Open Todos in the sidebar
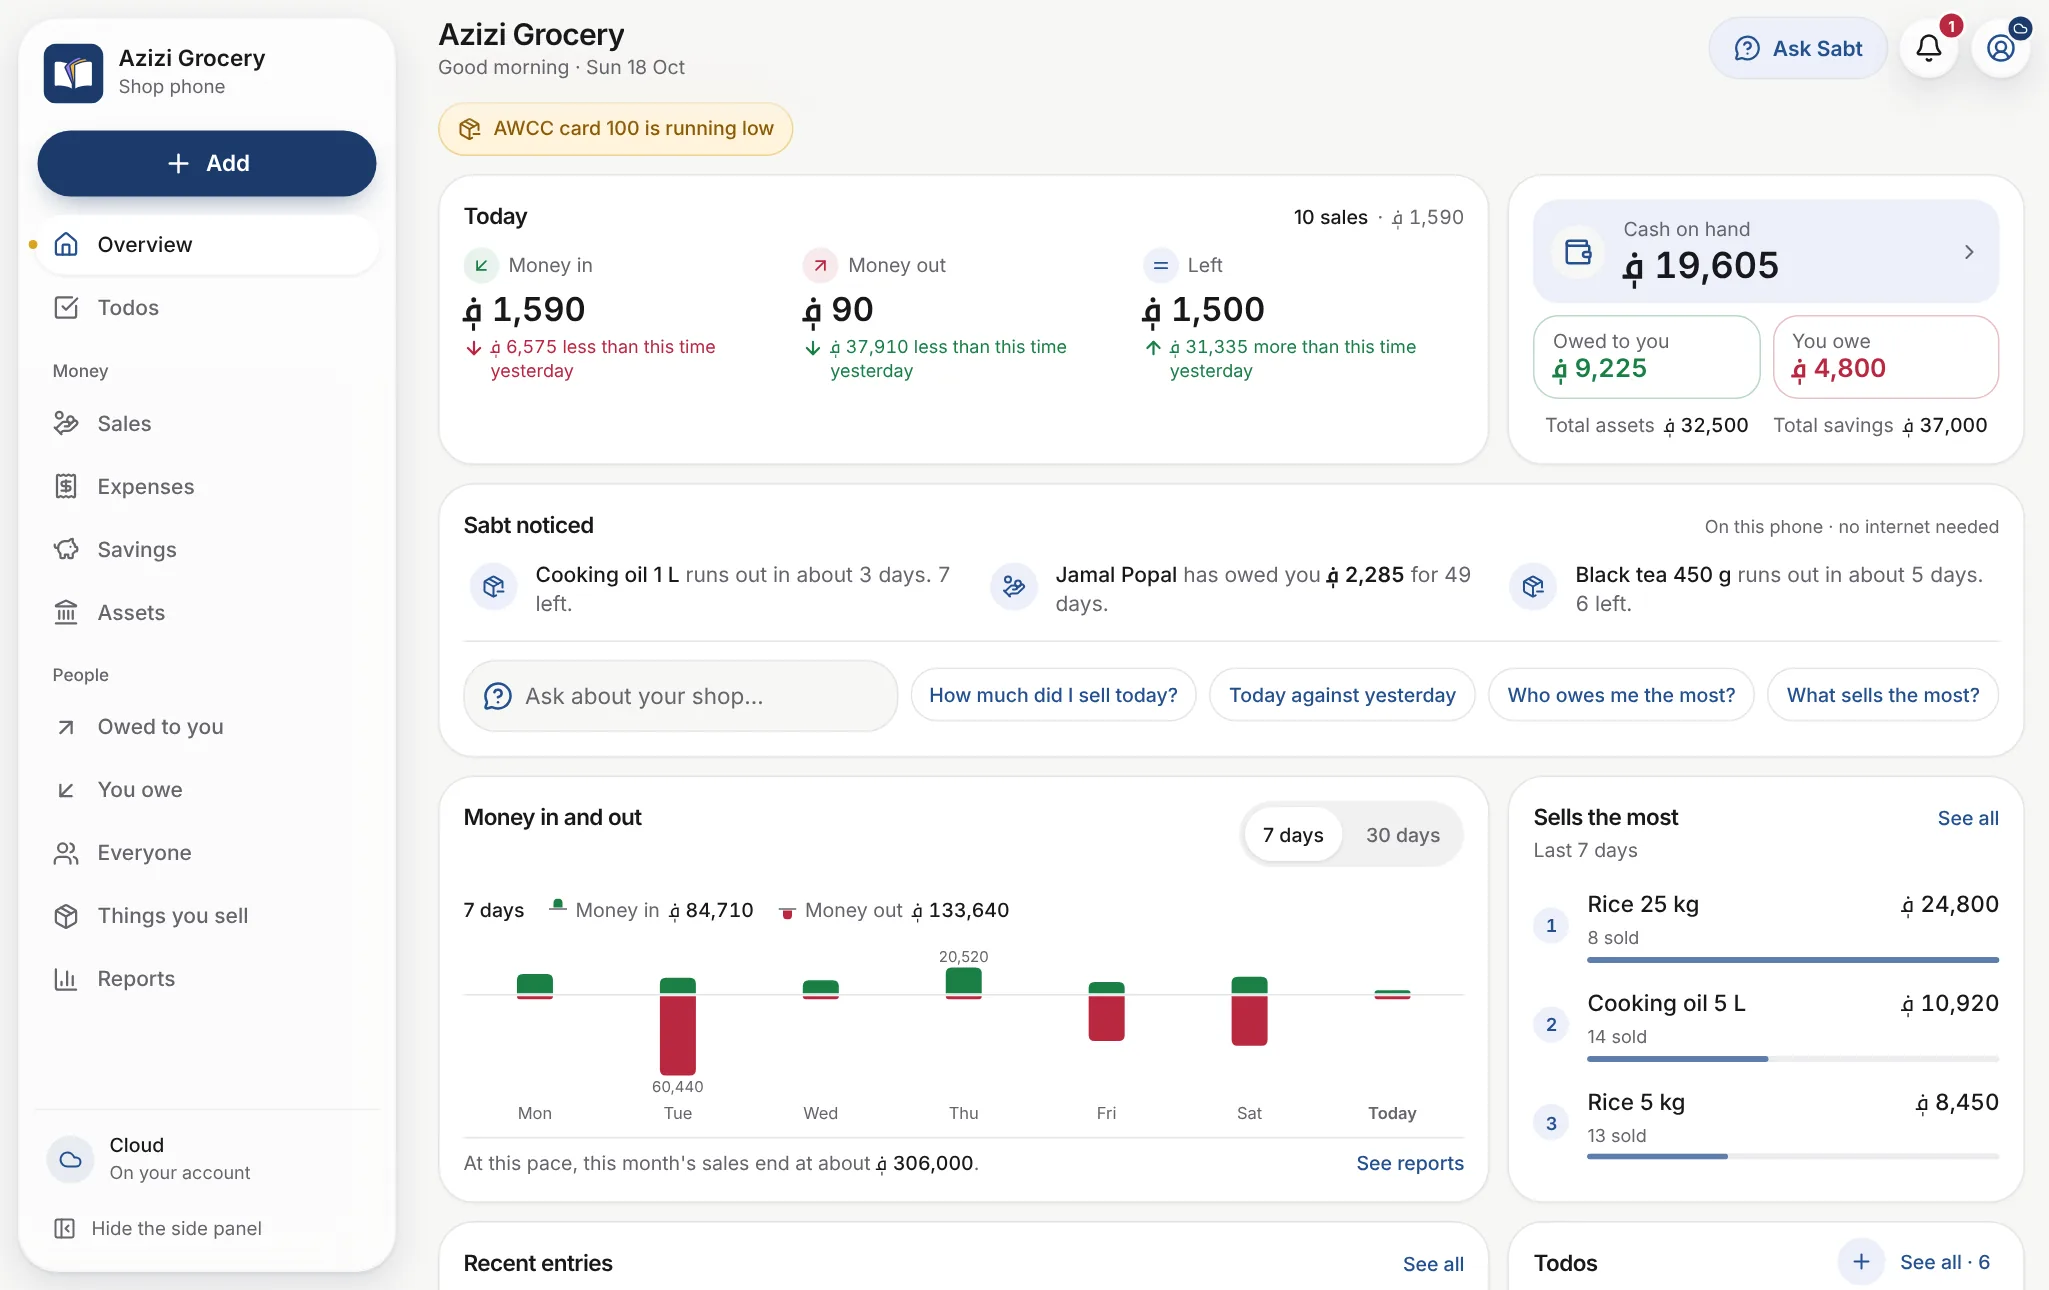The width and height of the screenshot is (2049, 1290). pos(207,308)
